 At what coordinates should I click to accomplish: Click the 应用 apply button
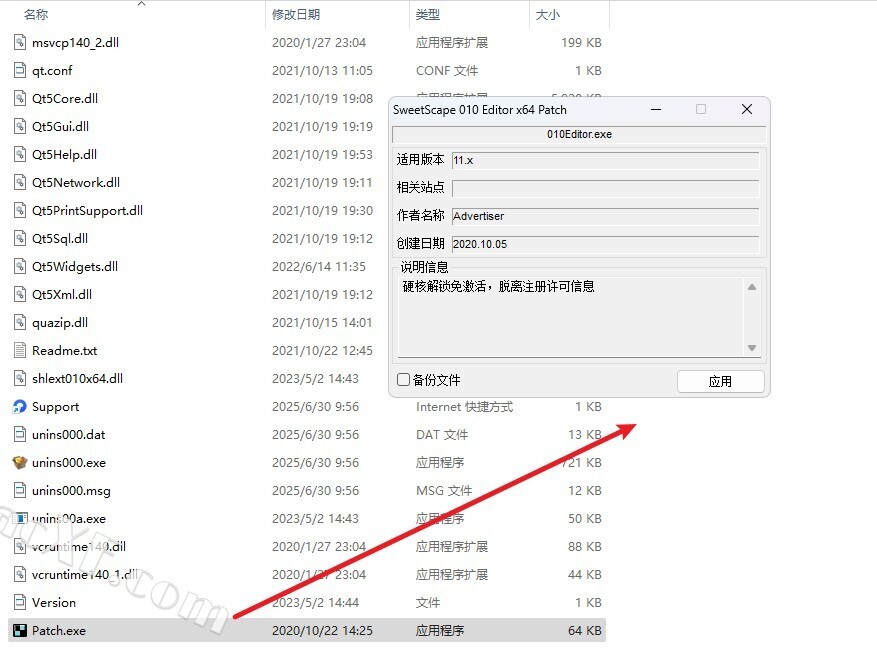[720, 381]
